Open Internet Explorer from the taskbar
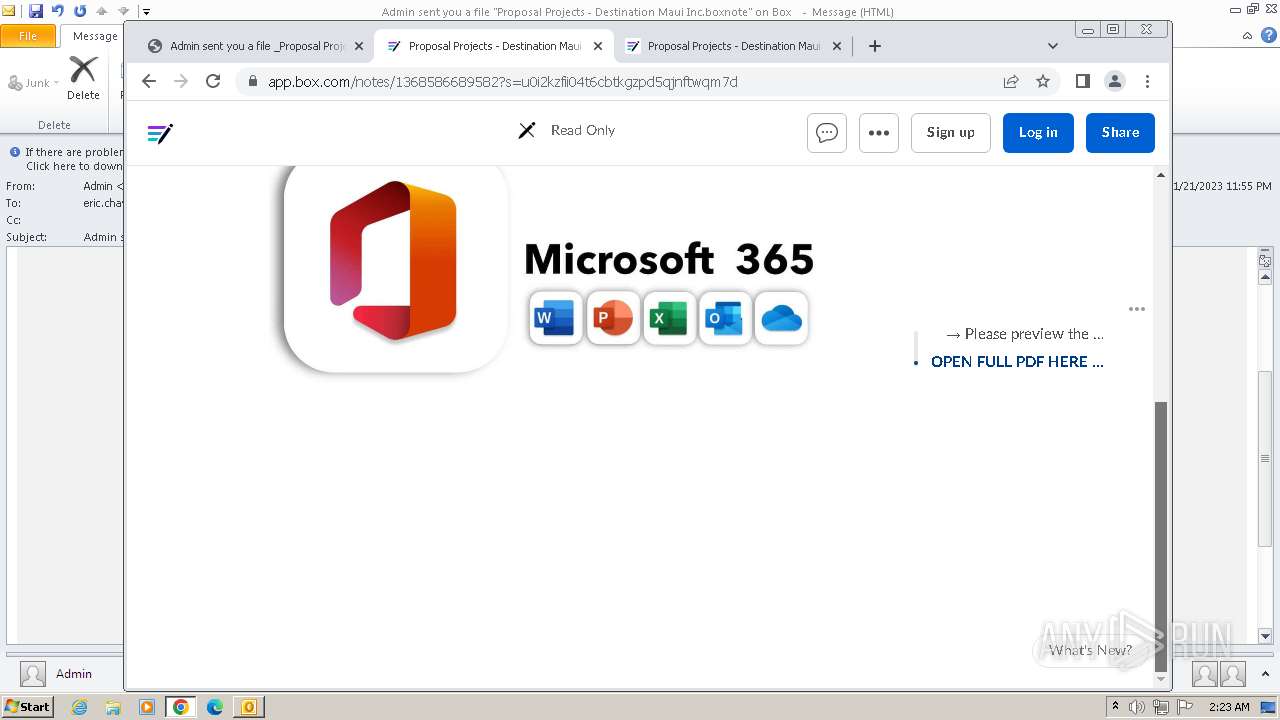The height and width of the screenshot is (720, 1280). [x=80, y=707]
